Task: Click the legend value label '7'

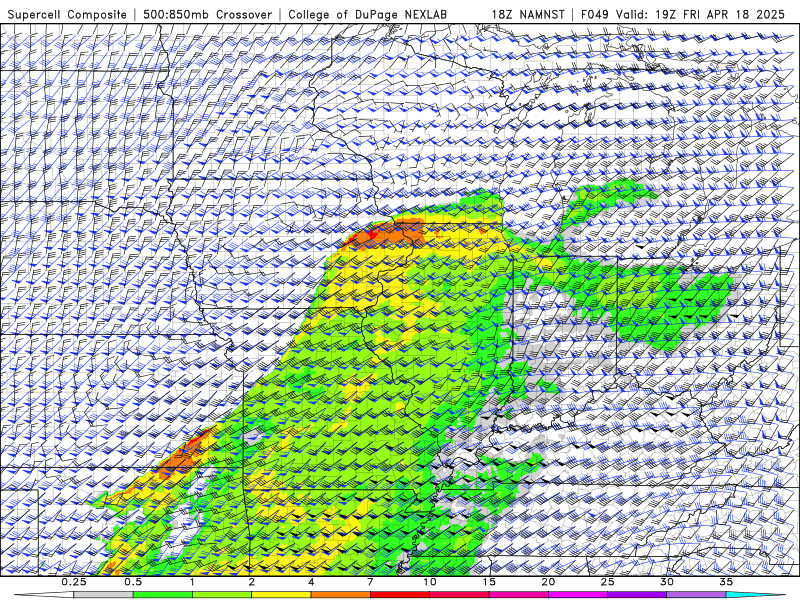Action: [370, 582]
